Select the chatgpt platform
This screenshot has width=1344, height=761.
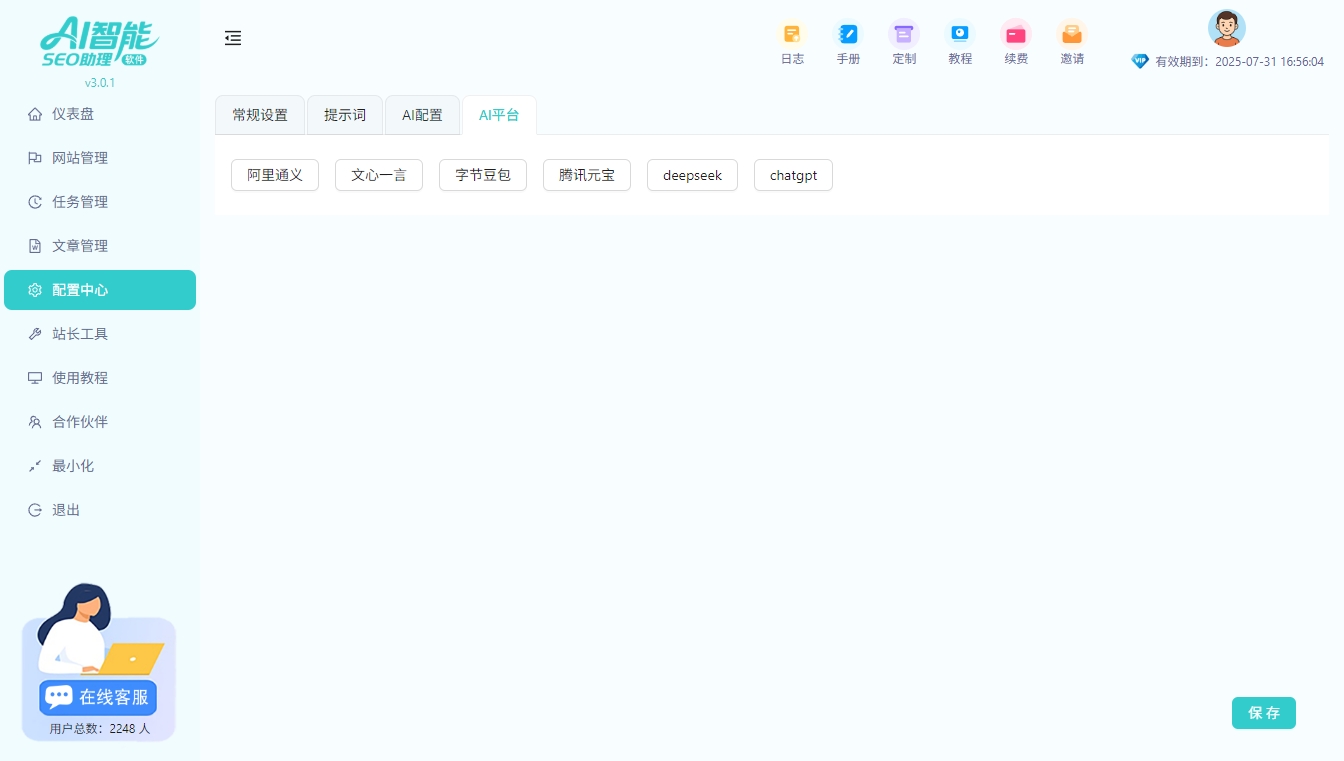tap(793, 175)
